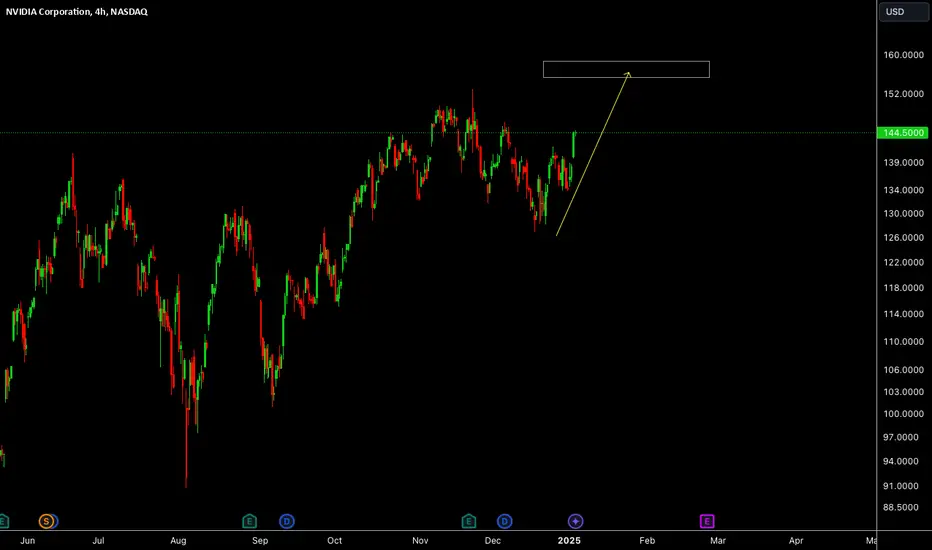The image size is (932, 550).
Task: Click the 100.0000 price axis label
Action: tap(903, 414)
